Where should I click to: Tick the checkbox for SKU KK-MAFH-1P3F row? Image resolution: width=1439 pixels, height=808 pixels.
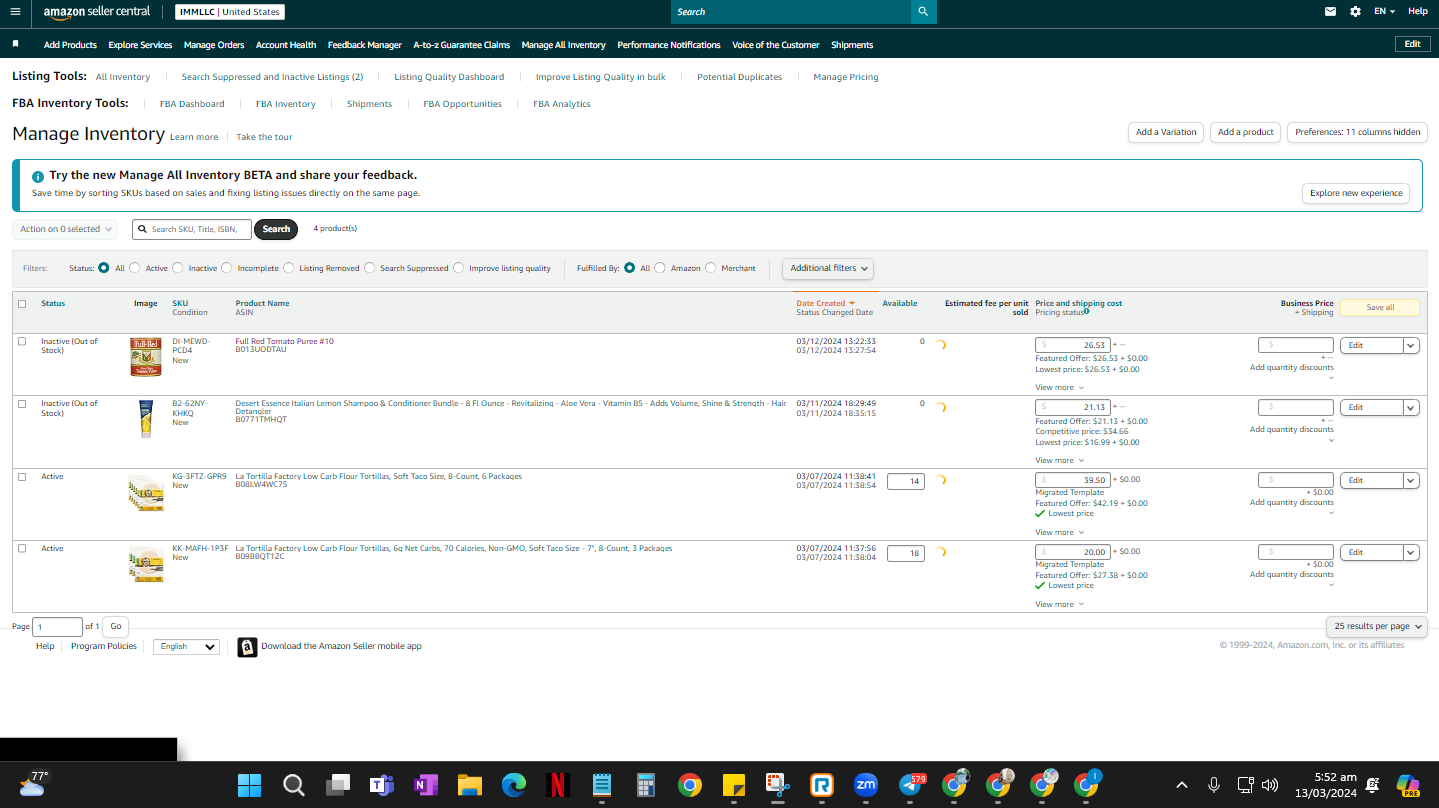22,549
